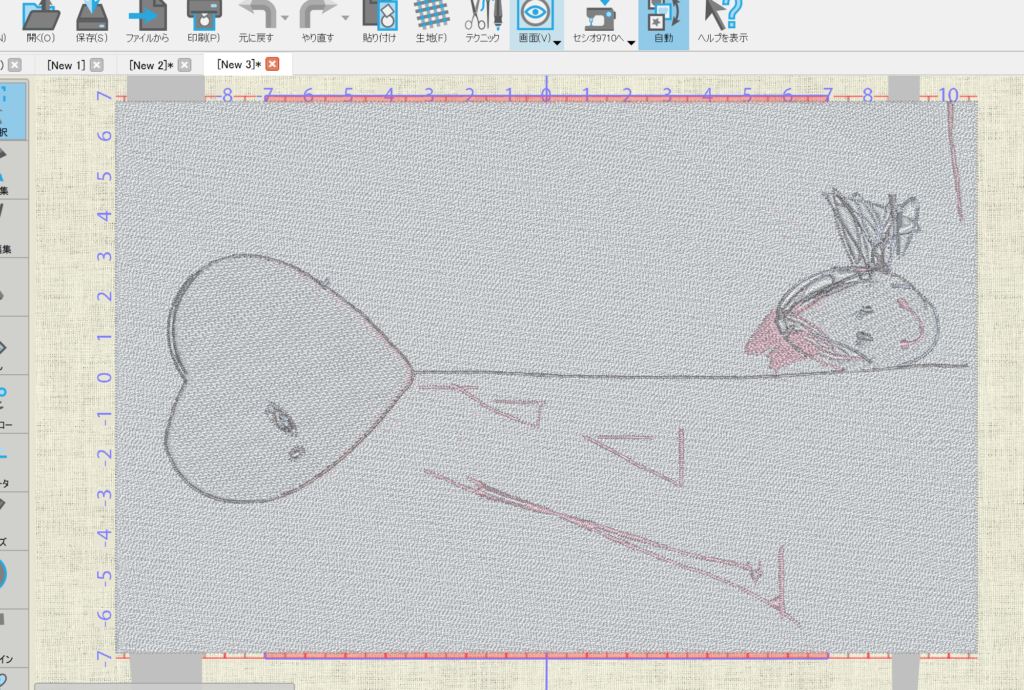1024x690 pixels.
Task: Expand the redo (やり直す) dropdown arrow
Action: [345, 19]
